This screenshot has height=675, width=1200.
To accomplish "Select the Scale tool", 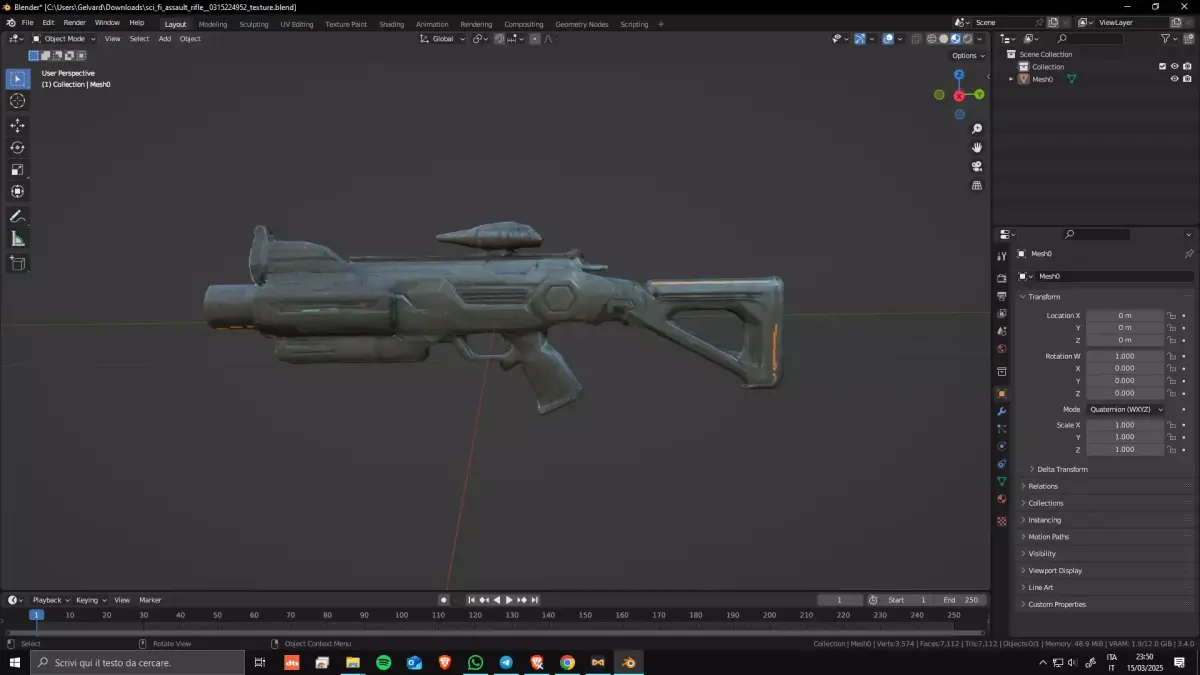I will pos(17,169).
